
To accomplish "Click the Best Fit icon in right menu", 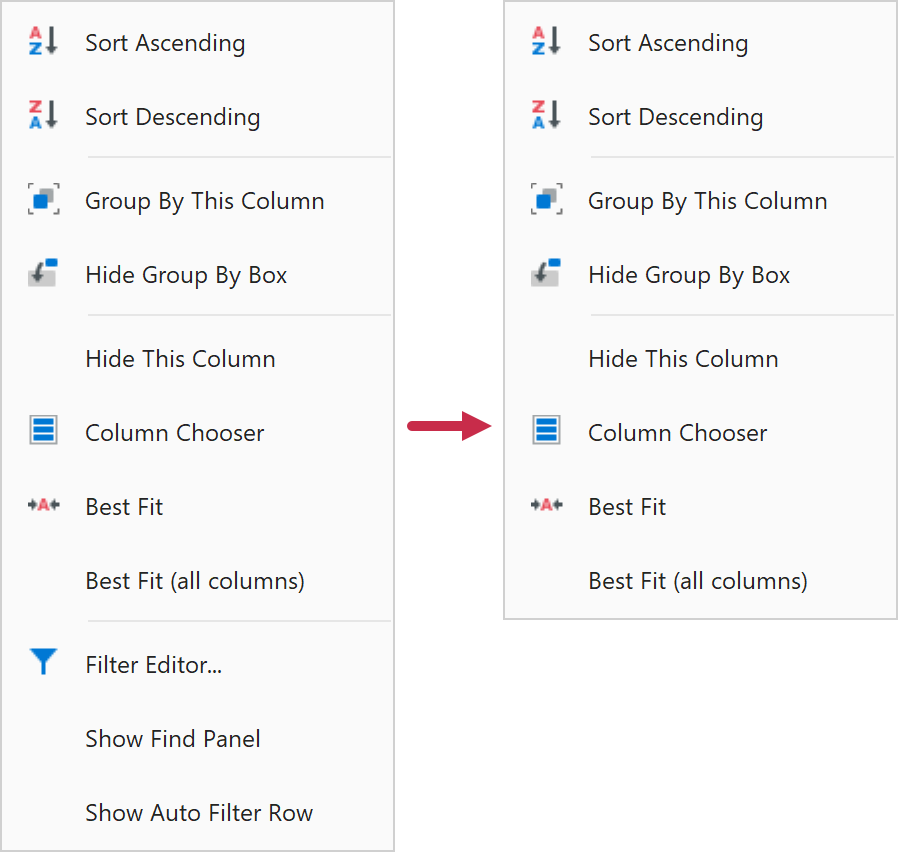I will click(x=546, y=506).
